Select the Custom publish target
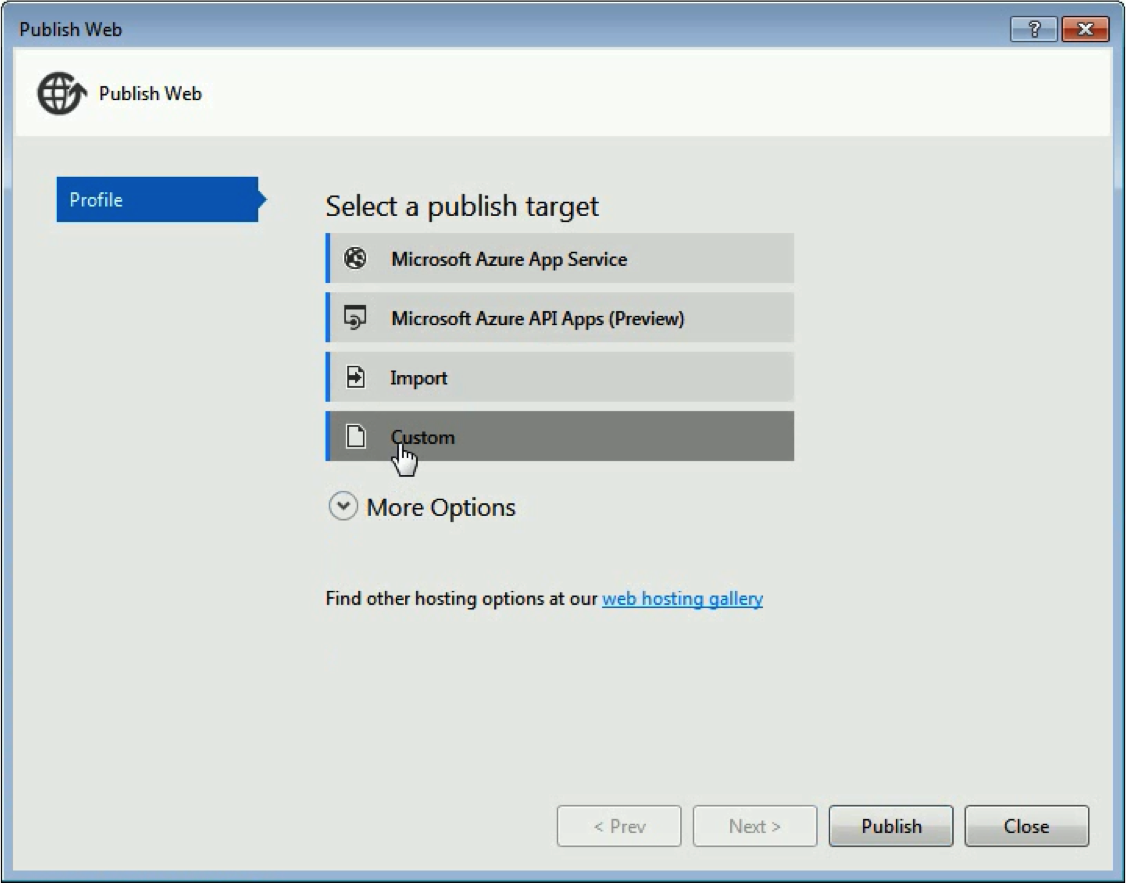 click(x=560, y=436)
